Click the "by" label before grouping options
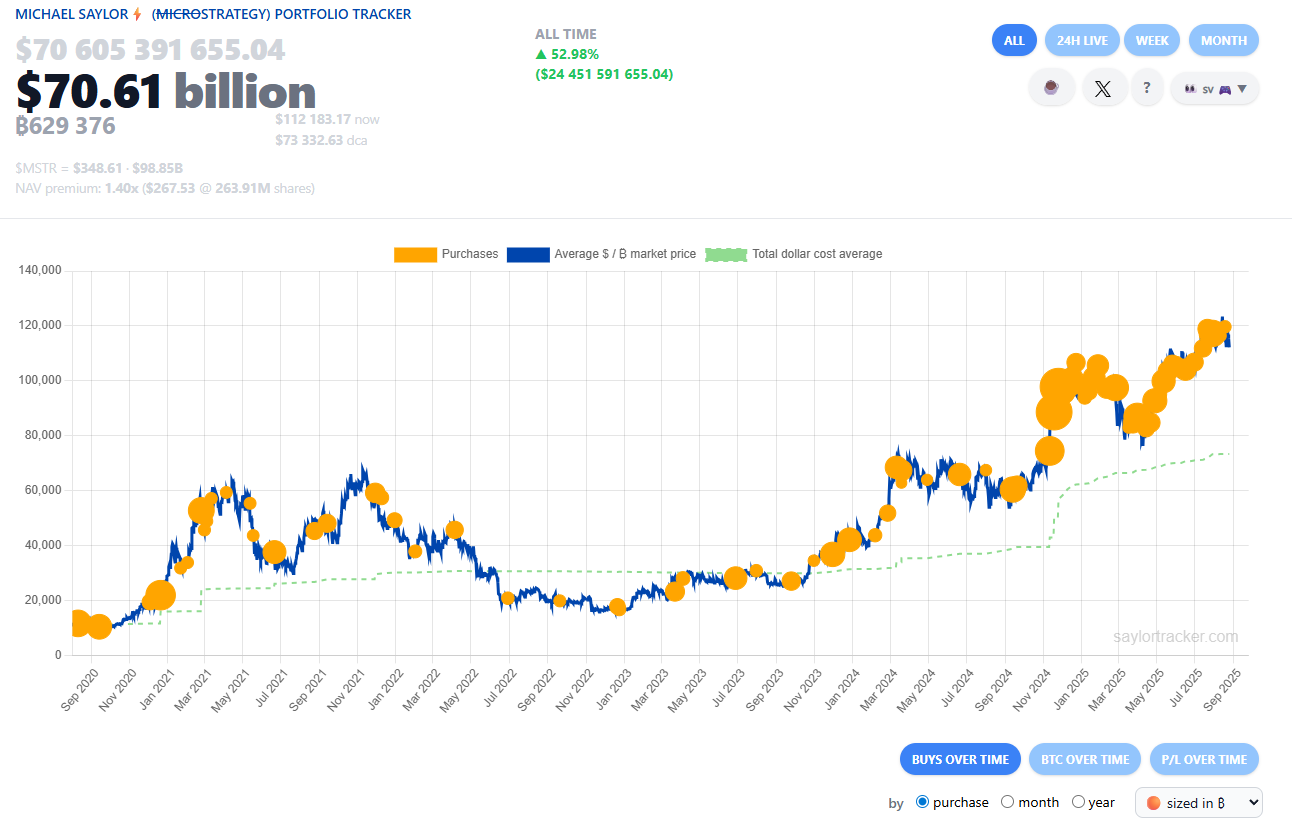 896,803
